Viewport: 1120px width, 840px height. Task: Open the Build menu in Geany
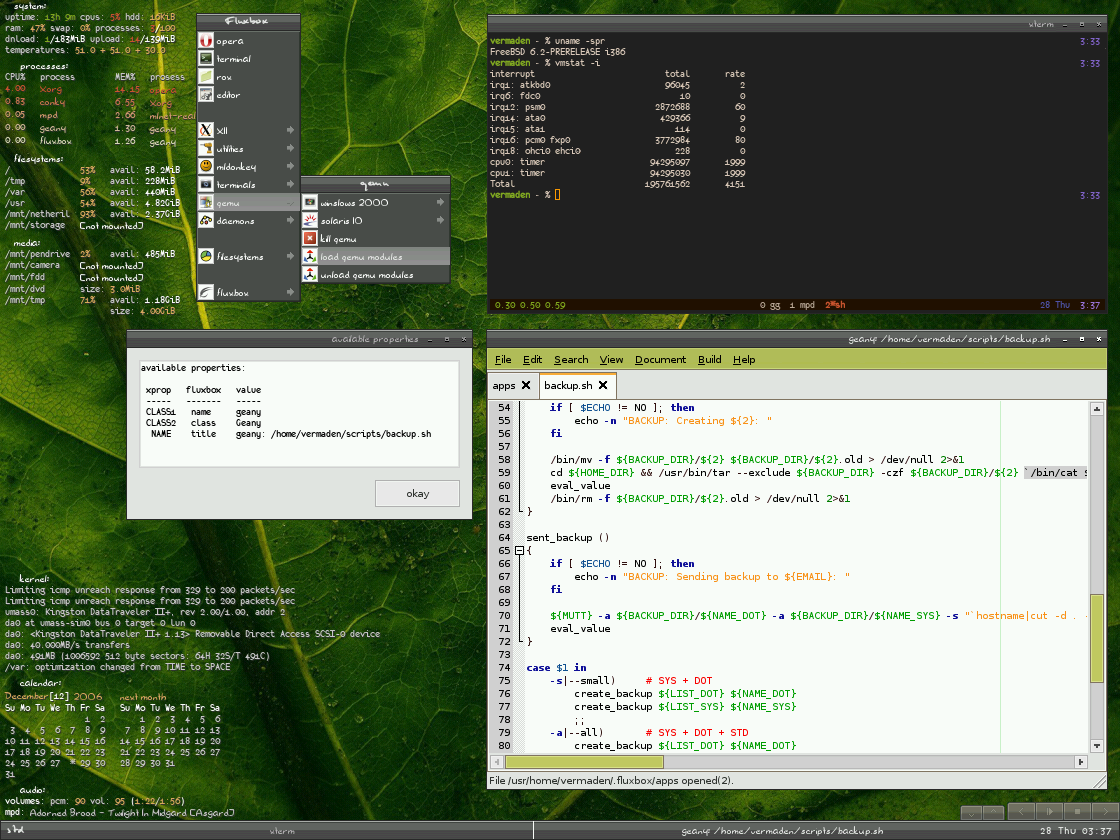point(709,360)
